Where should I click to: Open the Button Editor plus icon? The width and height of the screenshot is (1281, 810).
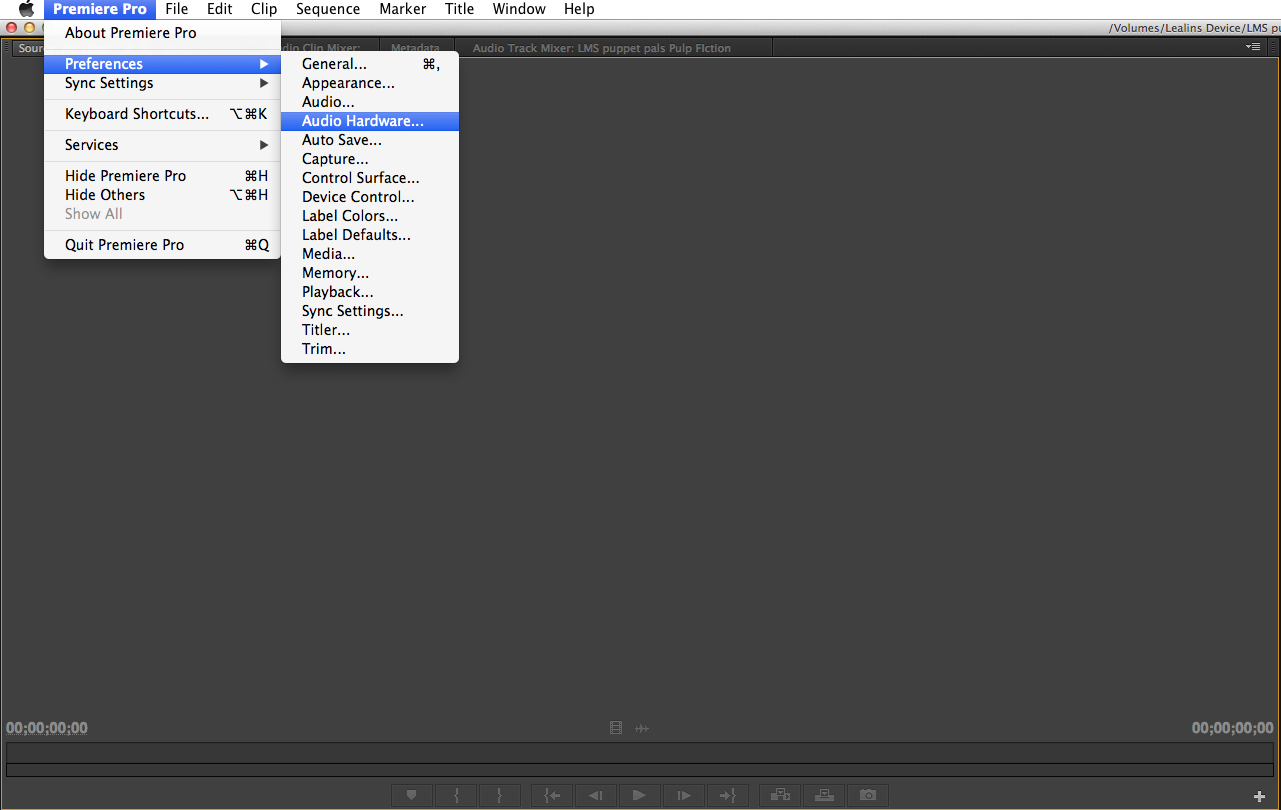coord(1259,796)
